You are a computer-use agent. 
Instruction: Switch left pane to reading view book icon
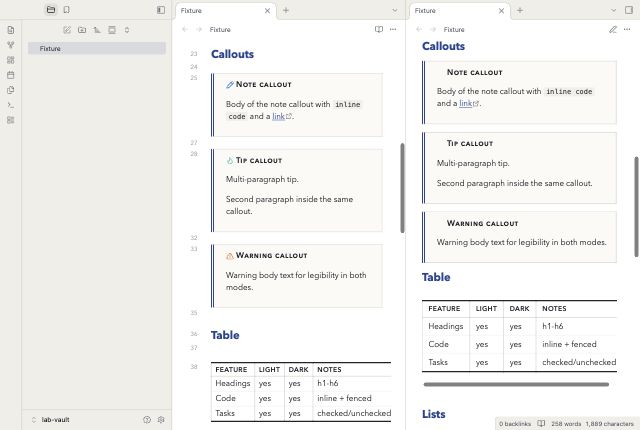[379, 29]
